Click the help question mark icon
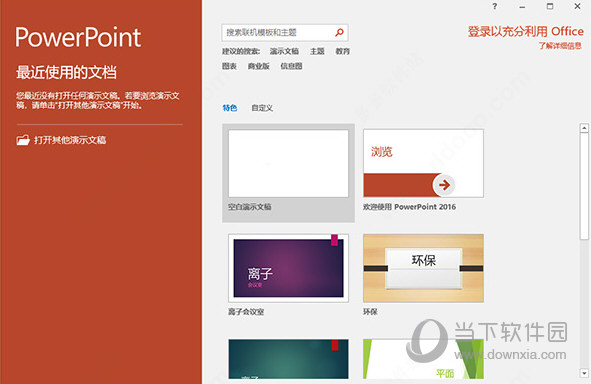This screenshot has height=384, width=591. point(495,6)
